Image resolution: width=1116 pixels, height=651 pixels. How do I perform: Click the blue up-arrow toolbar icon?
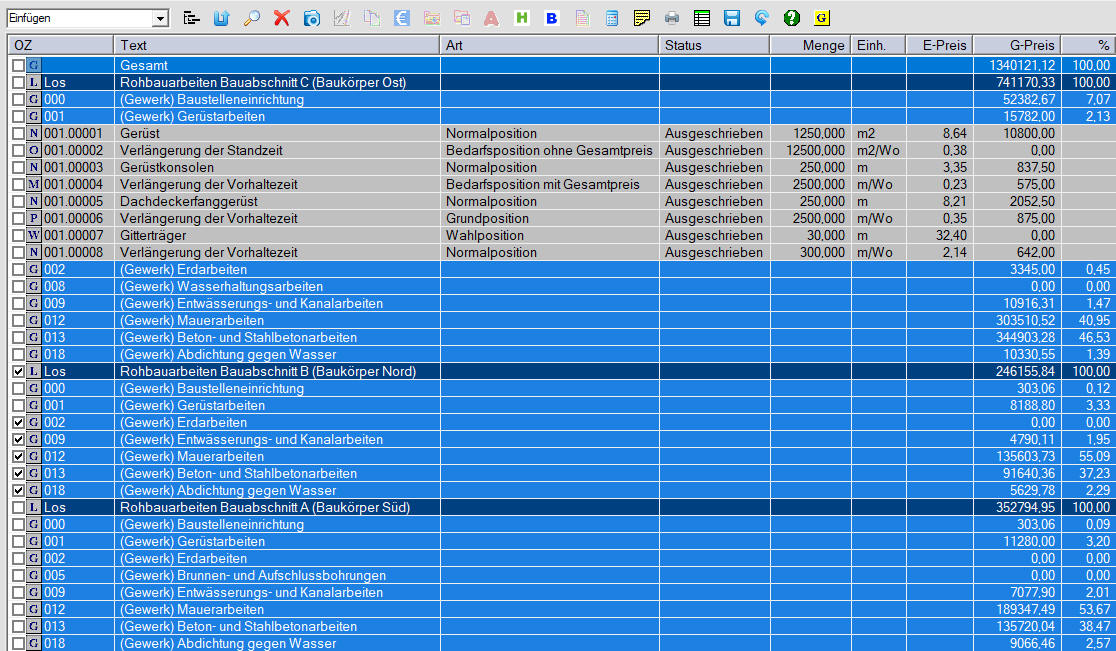(221, 18)
